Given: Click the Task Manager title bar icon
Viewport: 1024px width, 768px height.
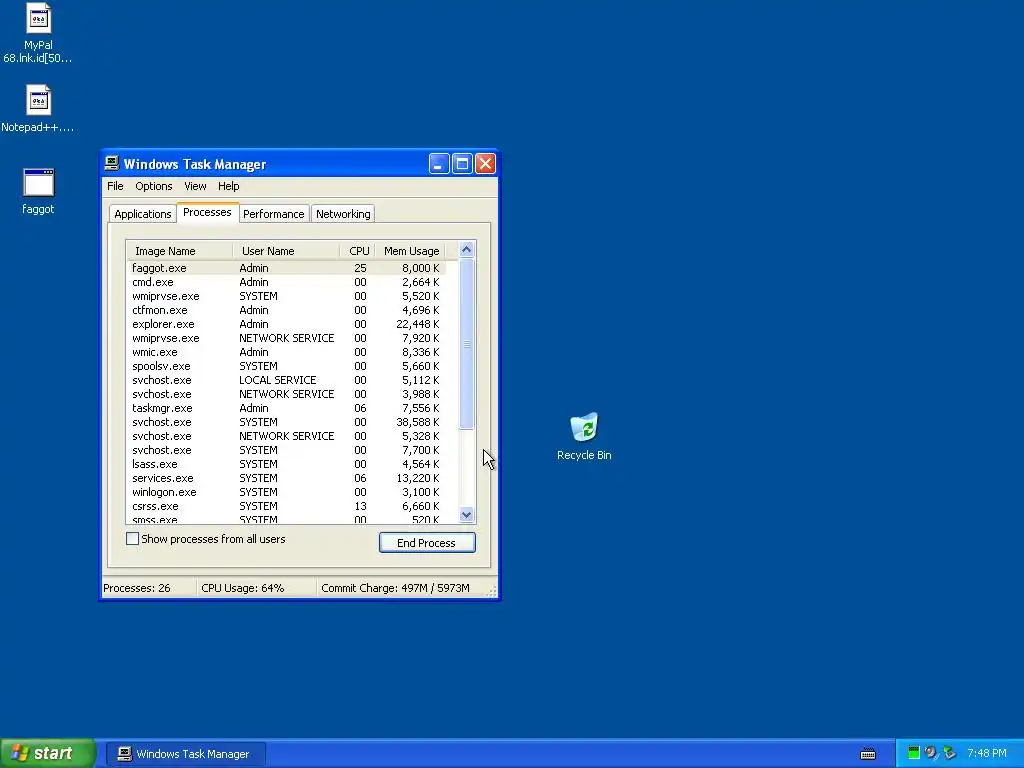Looking at the screenshot, I should [112, 163].
